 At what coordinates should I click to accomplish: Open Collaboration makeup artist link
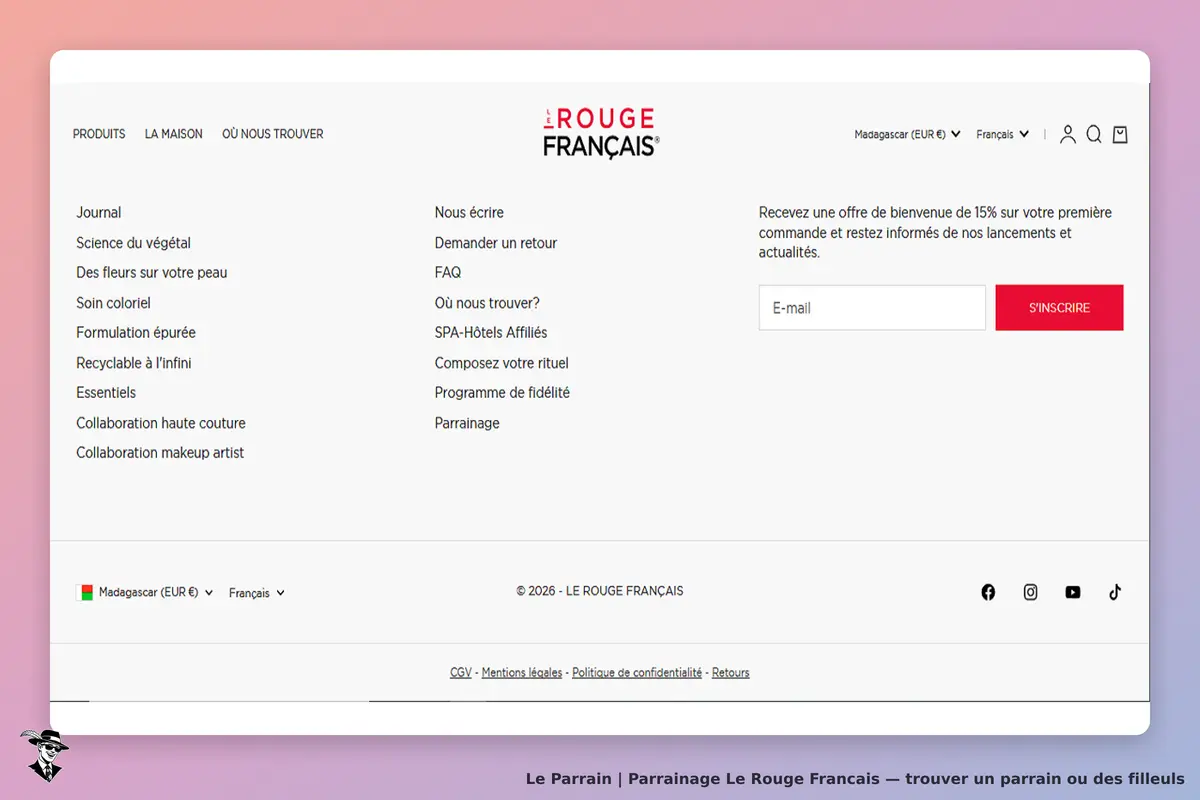pyautogui.click(x=160, y=453)
